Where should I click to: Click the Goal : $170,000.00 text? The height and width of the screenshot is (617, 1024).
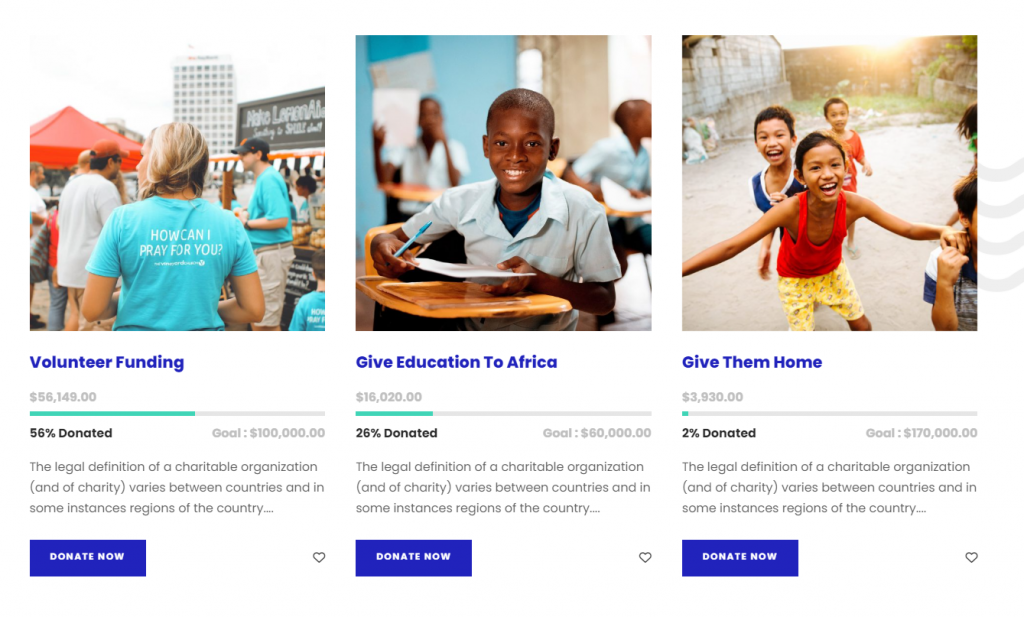coord(921,433)
